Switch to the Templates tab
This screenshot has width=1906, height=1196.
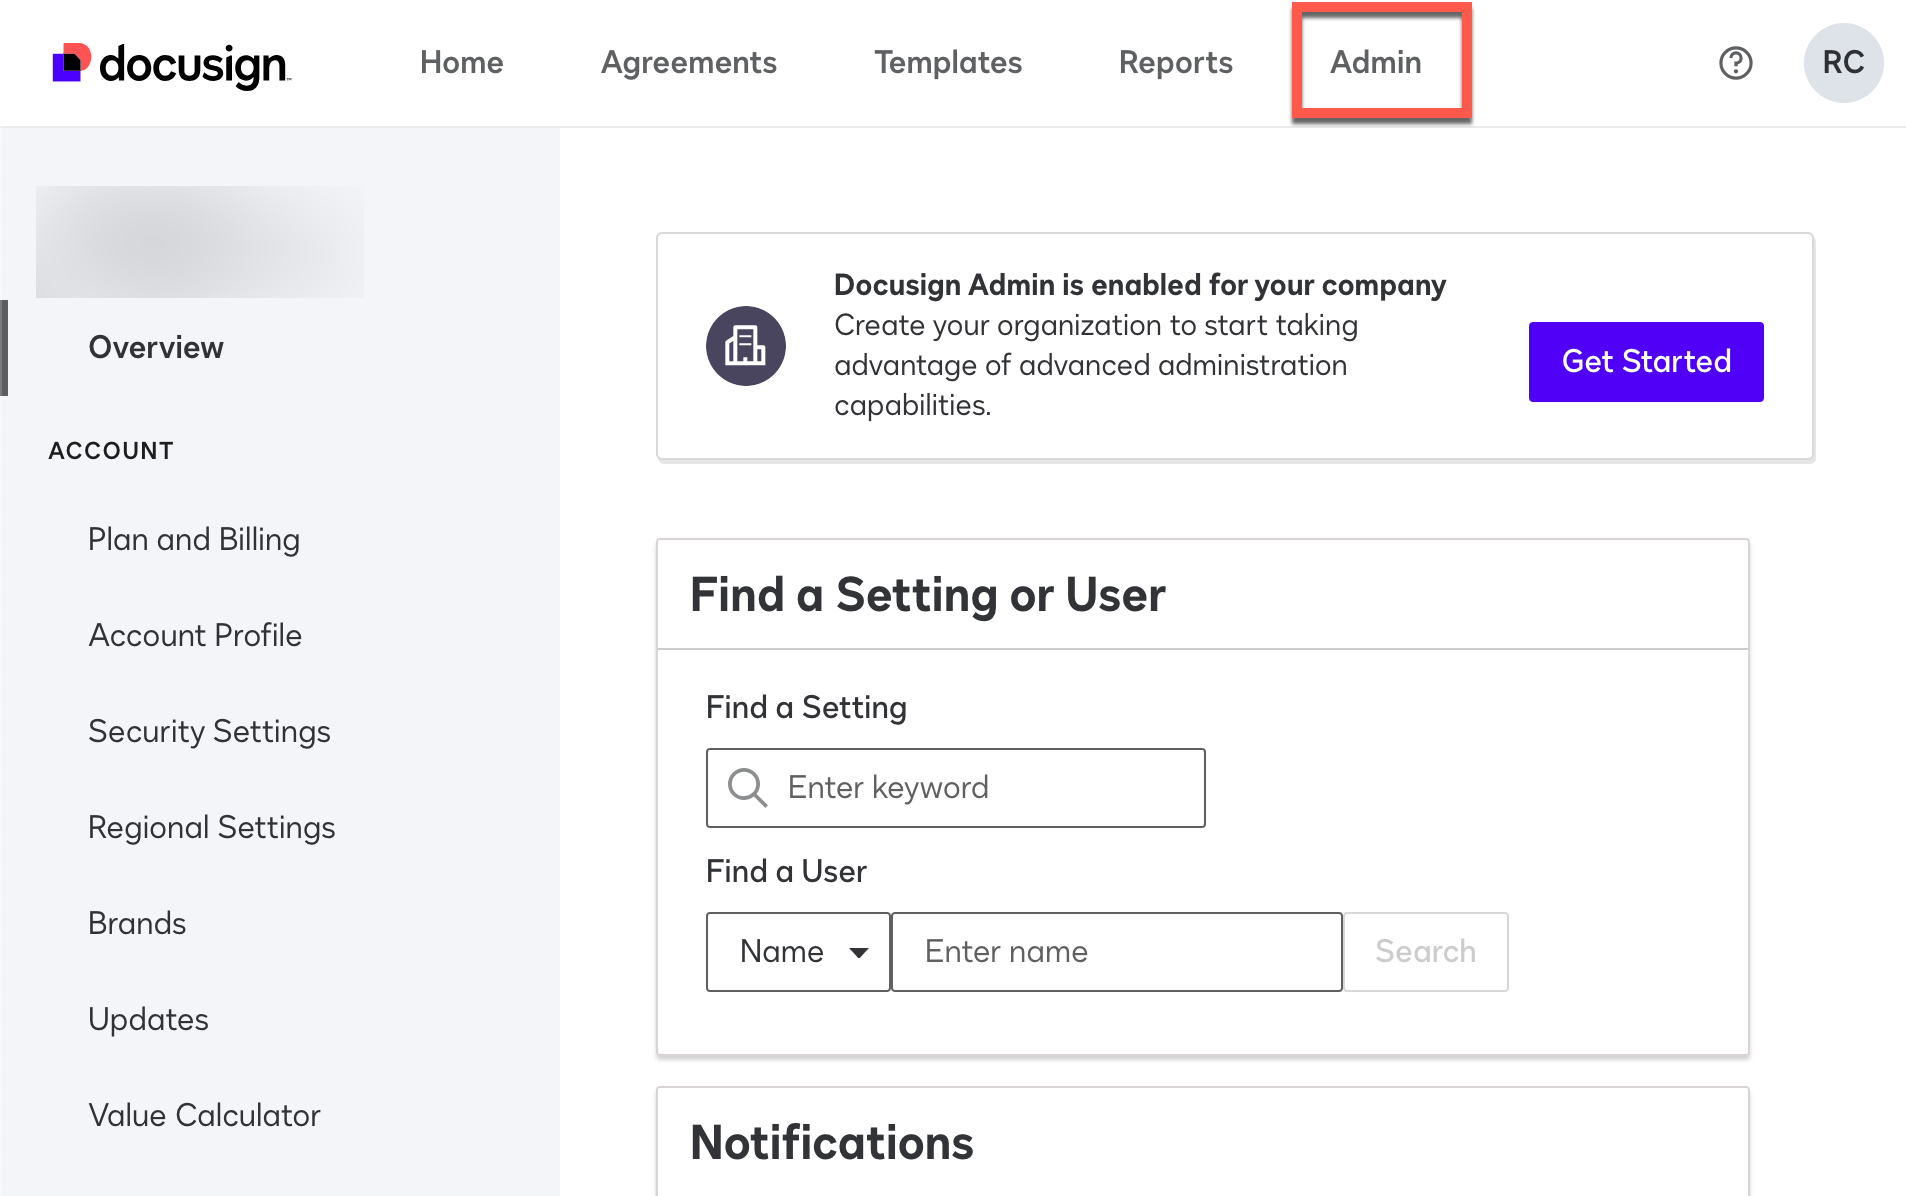(947, 63)
